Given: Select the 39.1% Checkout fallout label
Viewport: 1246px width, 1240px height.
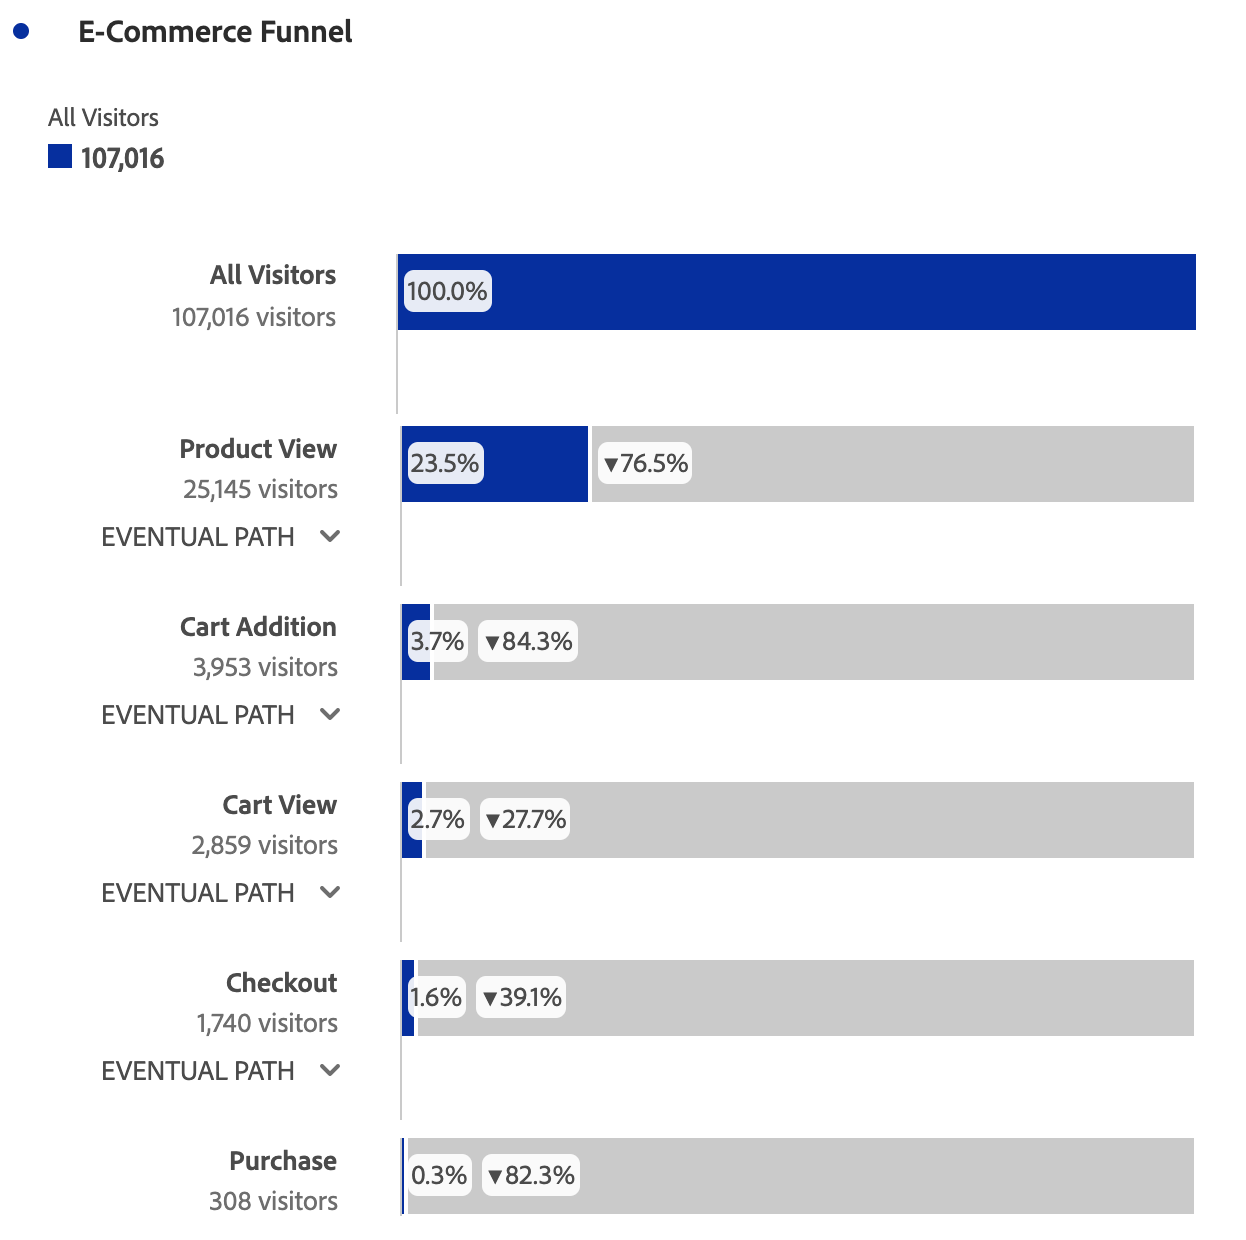Looking at the screenshot, I should point(521,998).
